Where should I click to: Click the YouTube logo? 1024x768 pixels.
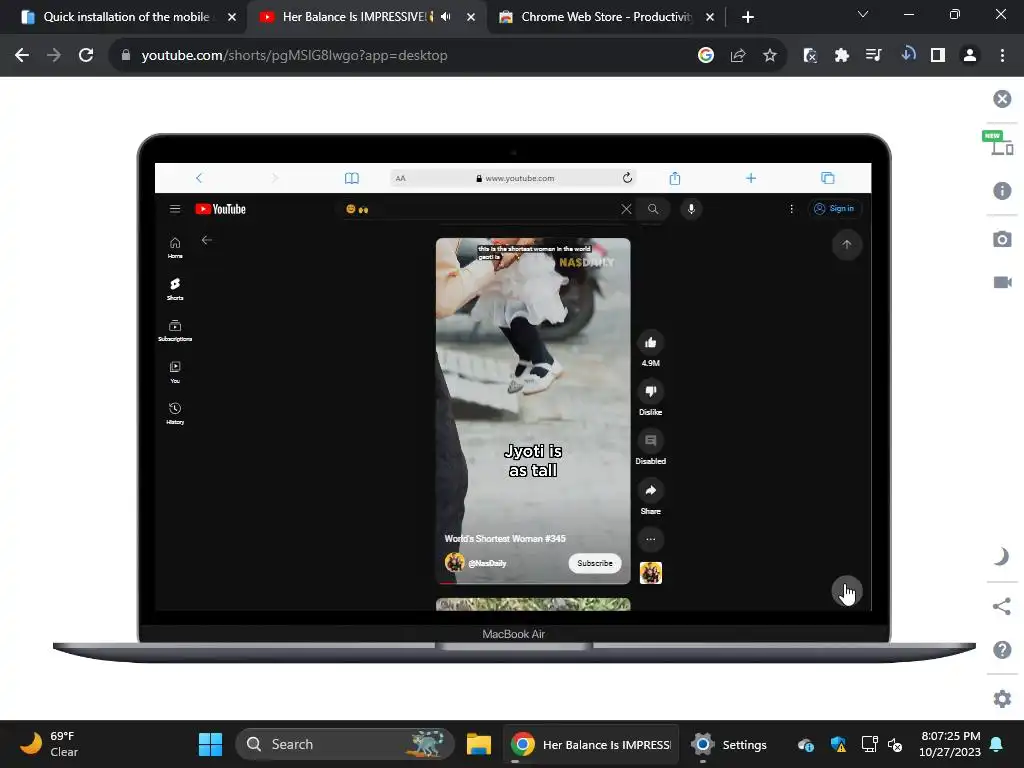coord(221,209)
